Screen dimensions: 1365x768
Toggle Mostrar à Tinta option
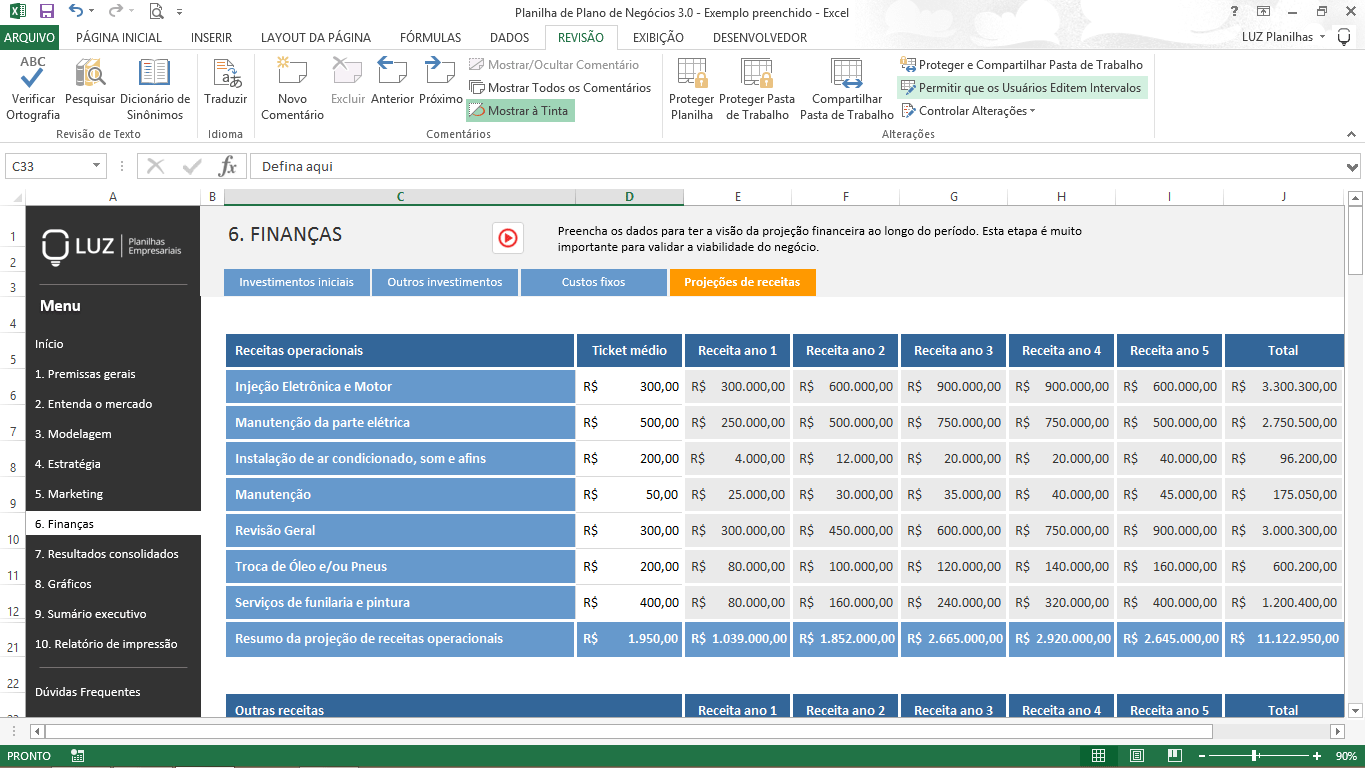point(520,111)
